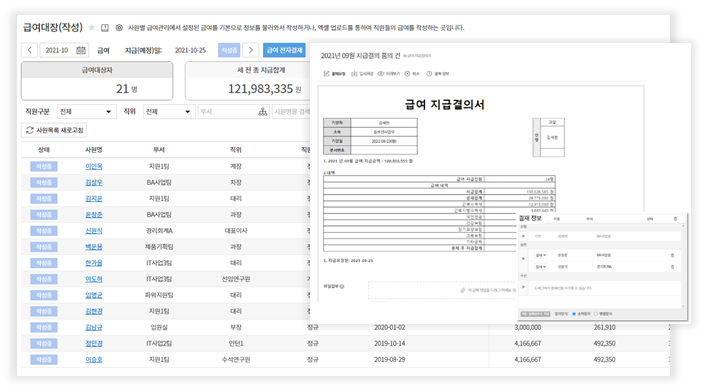The image size is (706, 391).
Task: Click the trash icon in the 결재 정보 header
Action: pyautogui.click(x=675, y=219)
